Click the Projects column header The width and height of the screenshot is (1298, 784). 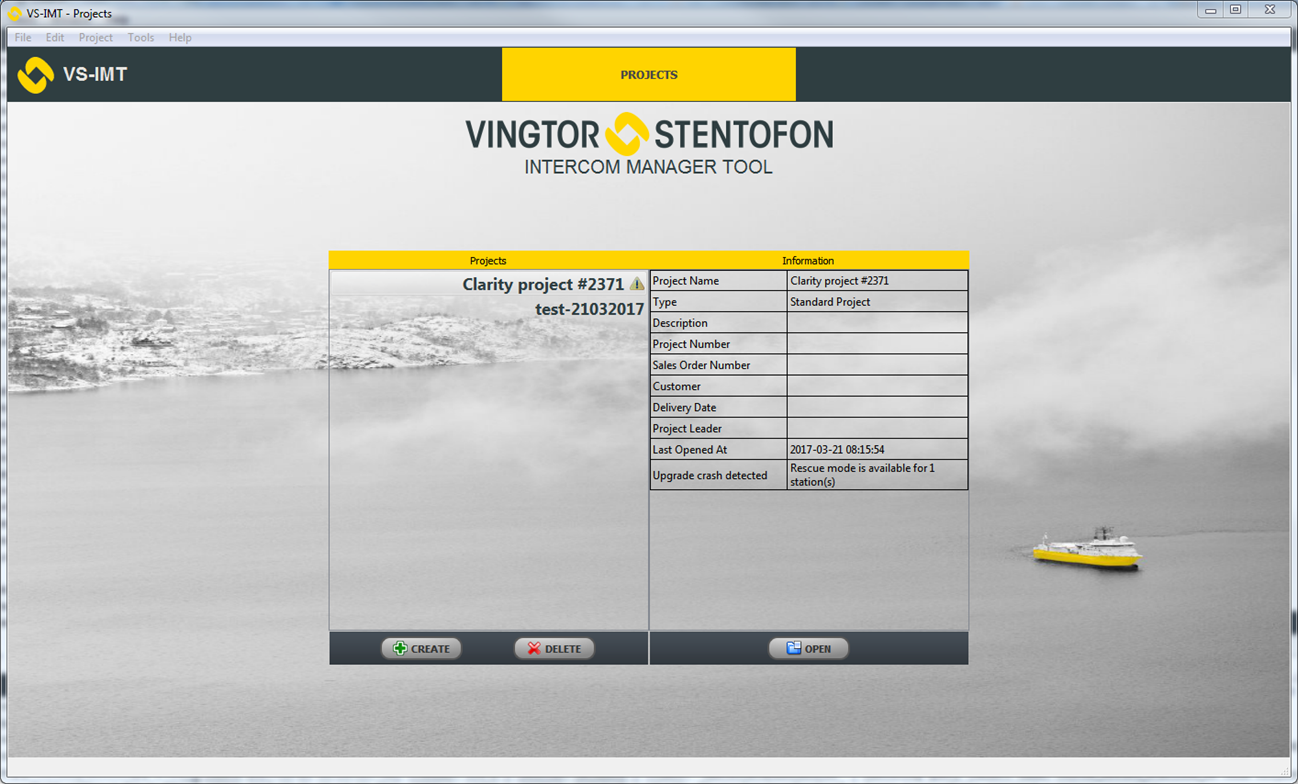[x=488, y=260]
